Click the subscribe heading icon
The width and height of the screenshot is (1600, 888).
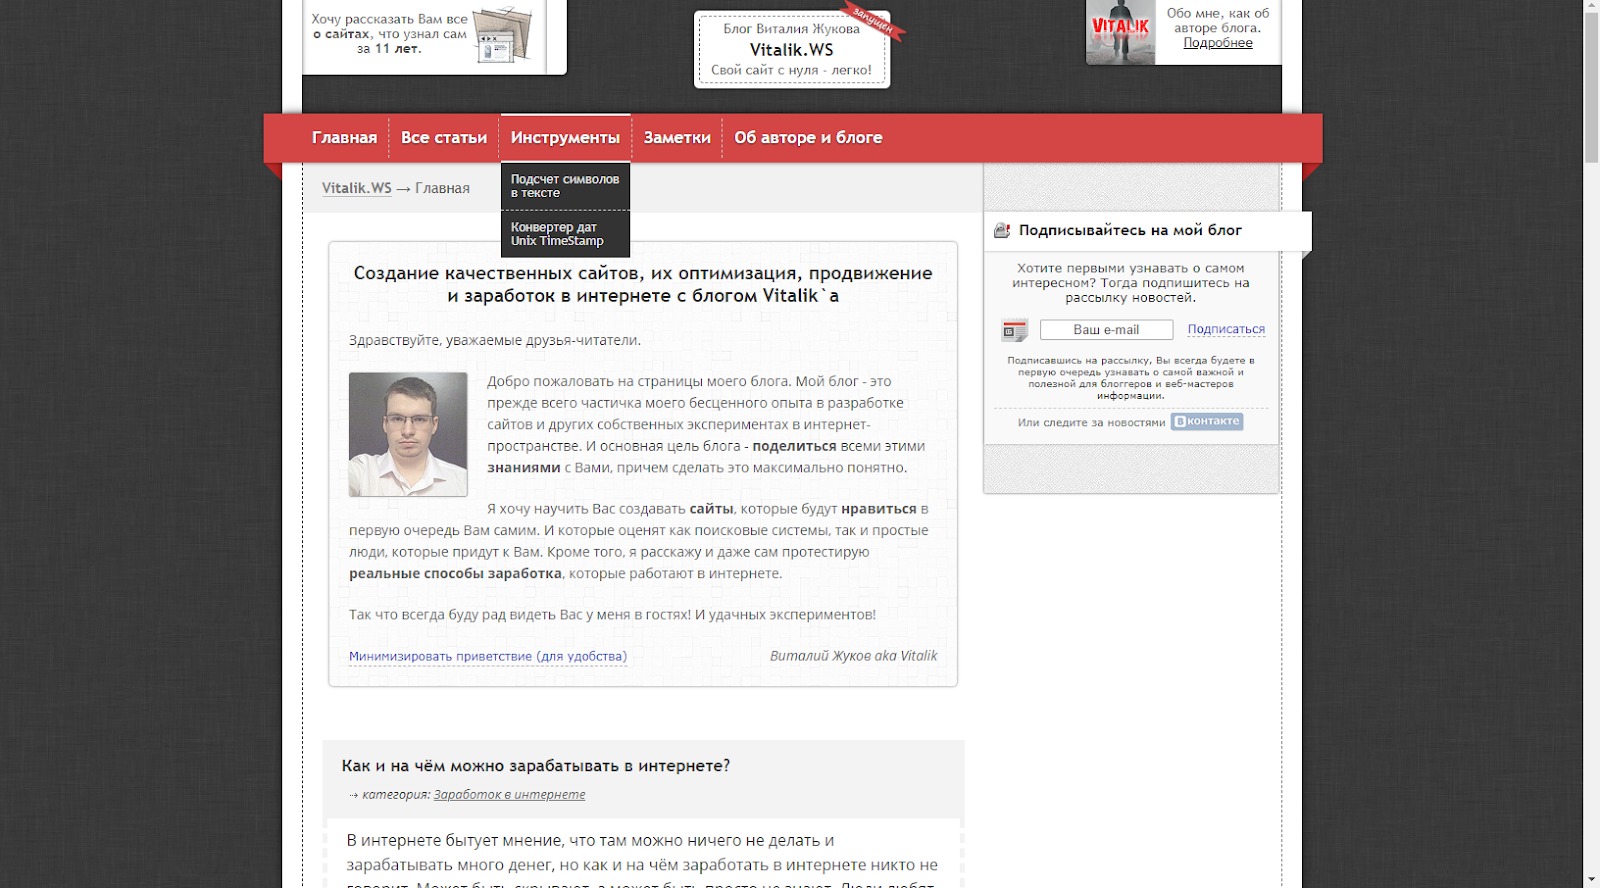[1002, 231]
